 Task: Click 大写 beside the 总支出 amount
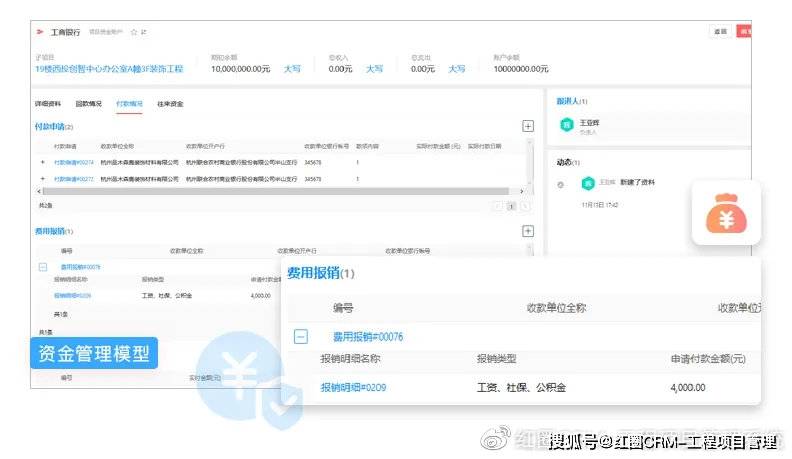click(x=457, y=69)
